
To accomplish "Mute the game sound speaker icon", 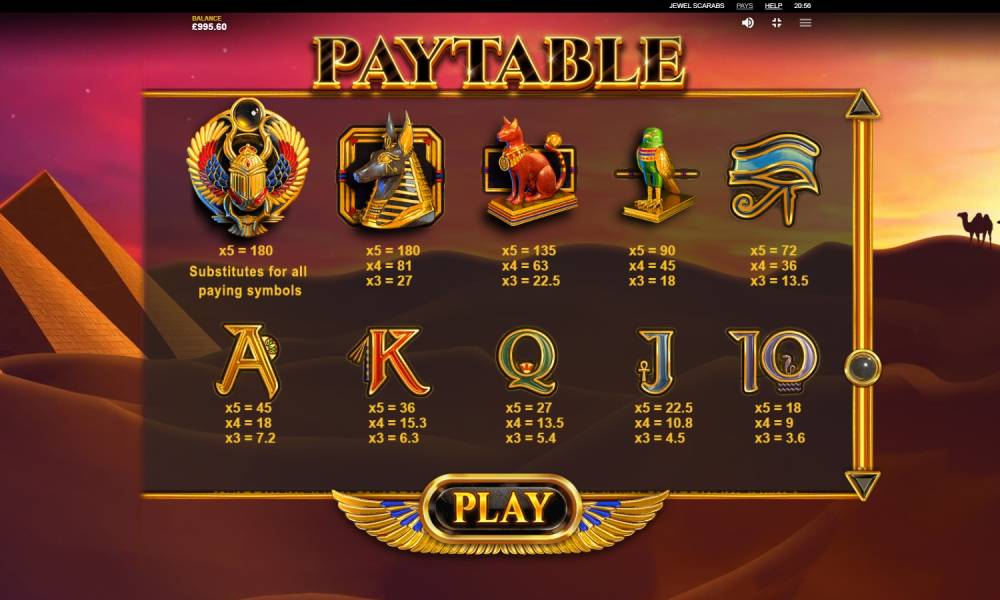I will pyautogui.click(x=747, y=23).
